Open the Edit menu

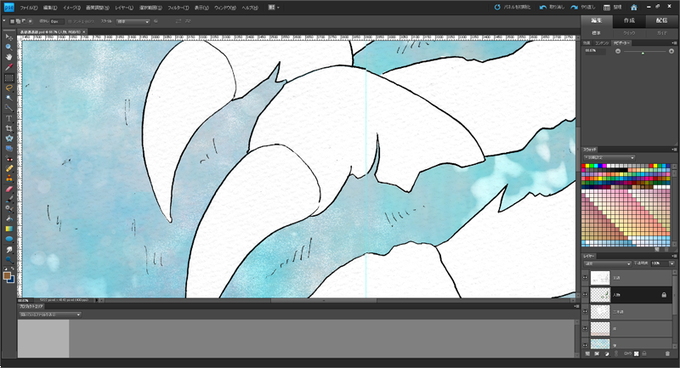tap(50, 8)
